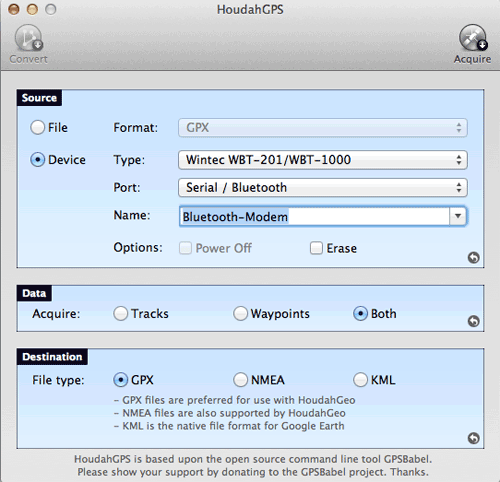The height and width of the screenshot is (482, 500).
Task: Click the Options: label
Action: pyautogui.click(x=138, y=248)
